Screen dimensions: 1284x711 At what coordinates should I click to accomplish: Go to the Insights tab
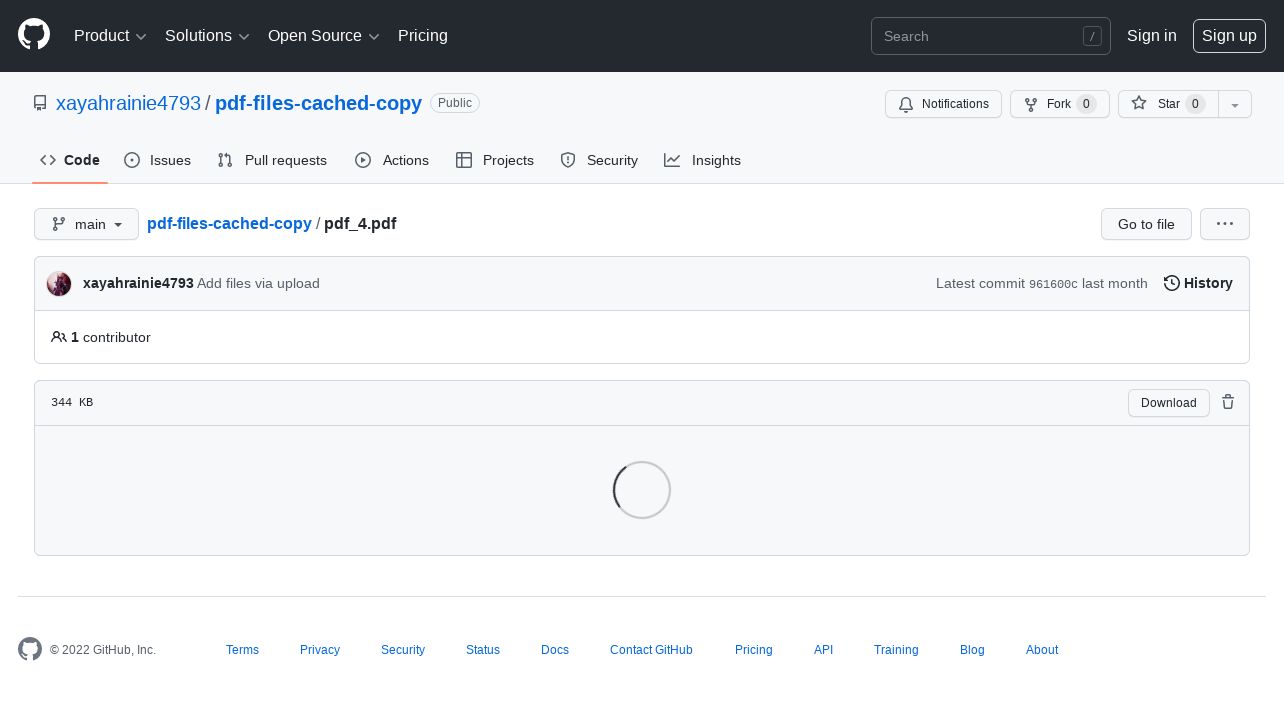tap(702, 160)
